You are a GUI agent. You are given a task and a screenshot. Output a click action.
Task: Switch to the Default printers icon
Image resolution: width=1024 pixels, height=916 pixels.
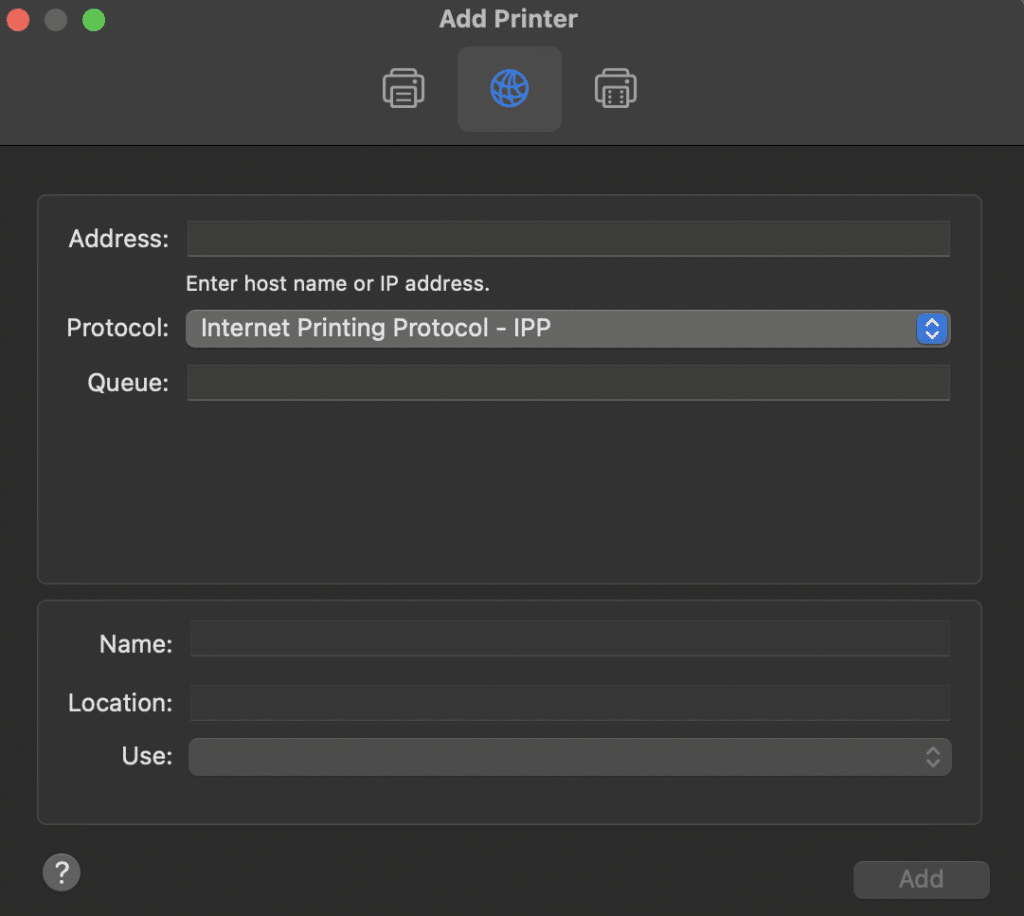403,88
